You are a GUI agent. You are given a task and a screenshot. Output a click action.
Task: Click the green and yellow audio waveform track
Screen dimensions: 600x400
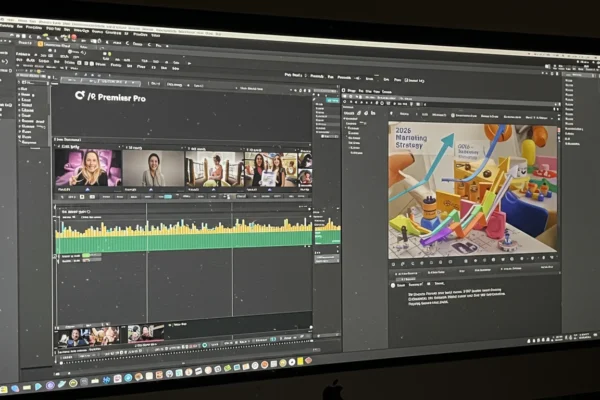tap(184, 237)
